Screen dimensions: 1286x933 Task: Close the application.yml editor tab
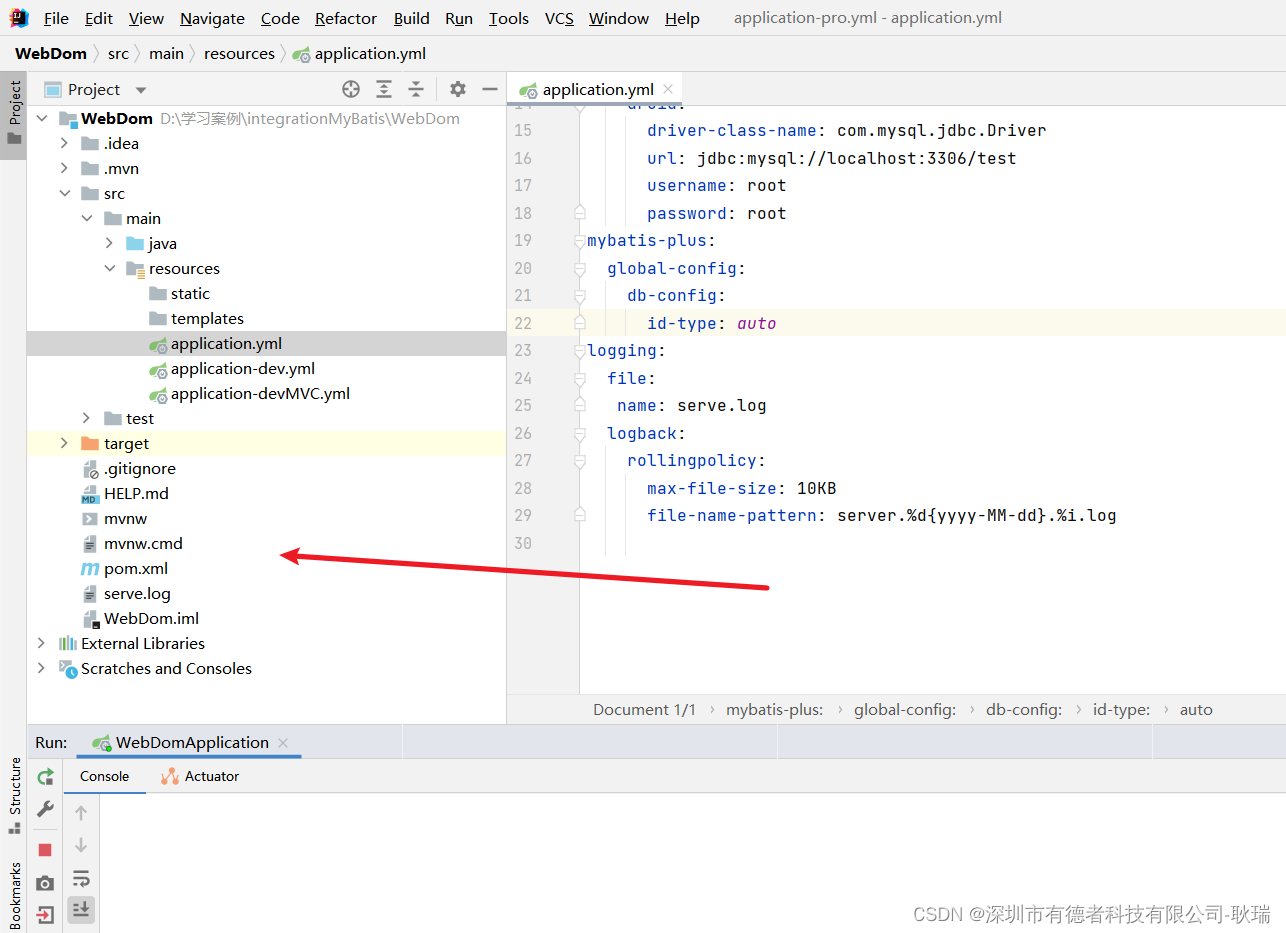(x=668, y=89)
